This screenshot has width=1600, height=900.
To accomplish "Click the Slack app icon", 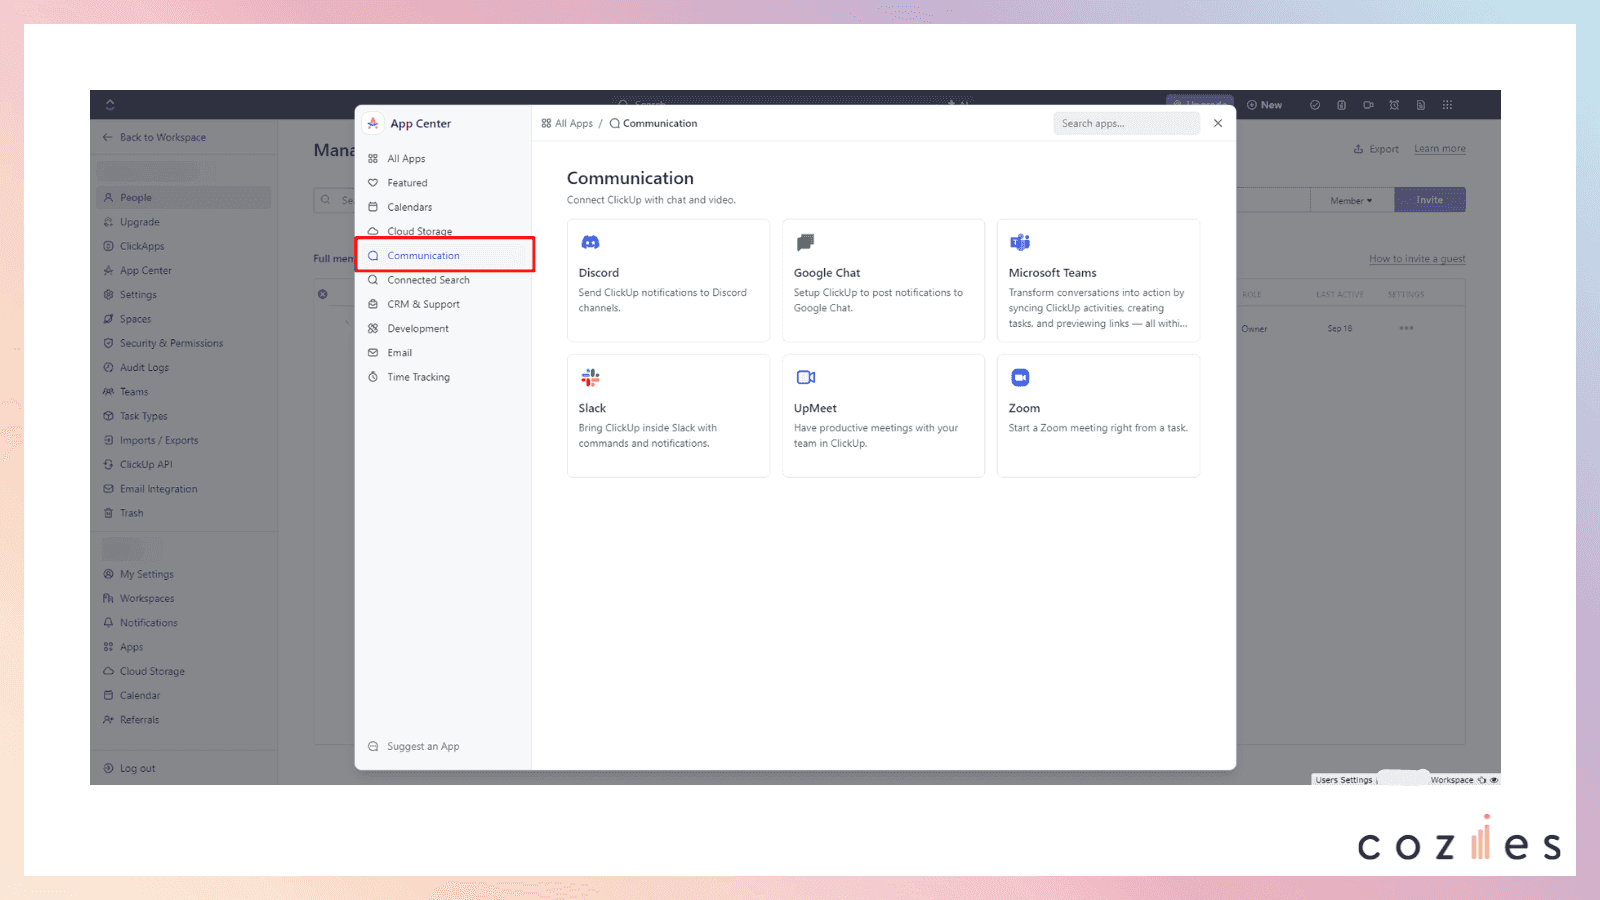I will click(x=590, y=377).
